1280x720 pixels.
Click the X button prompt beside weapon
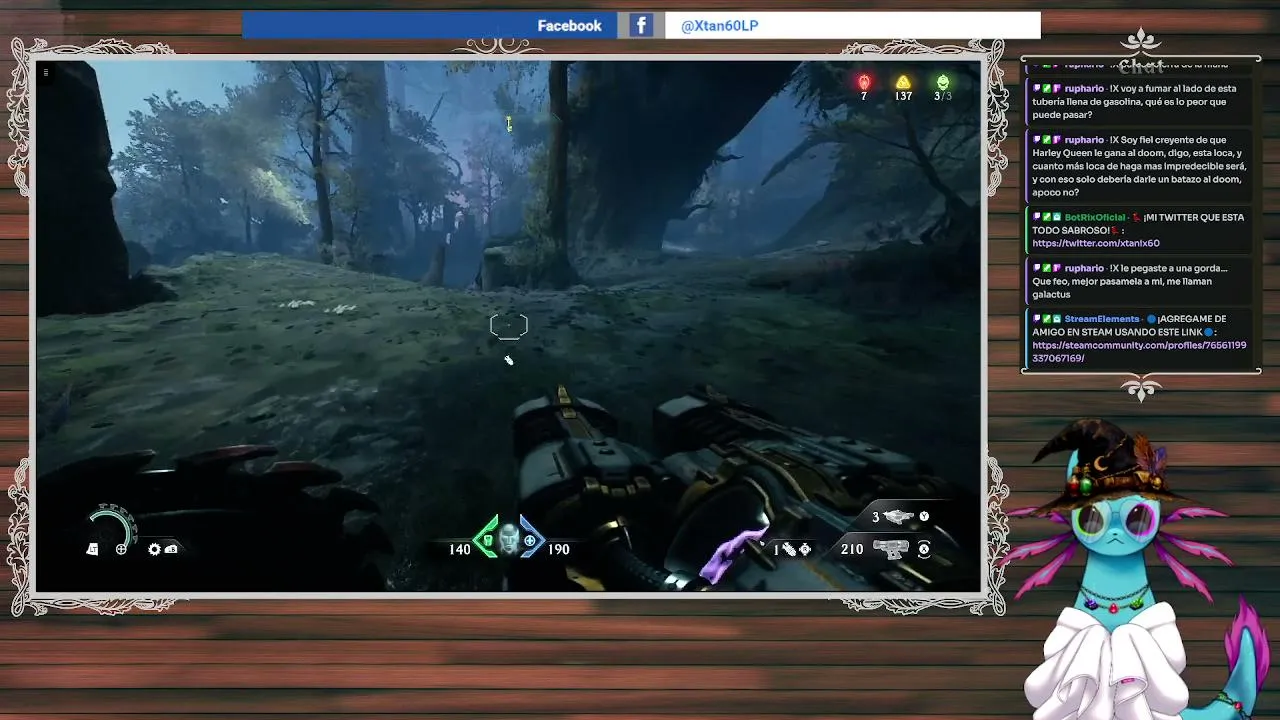click(924, 549)
